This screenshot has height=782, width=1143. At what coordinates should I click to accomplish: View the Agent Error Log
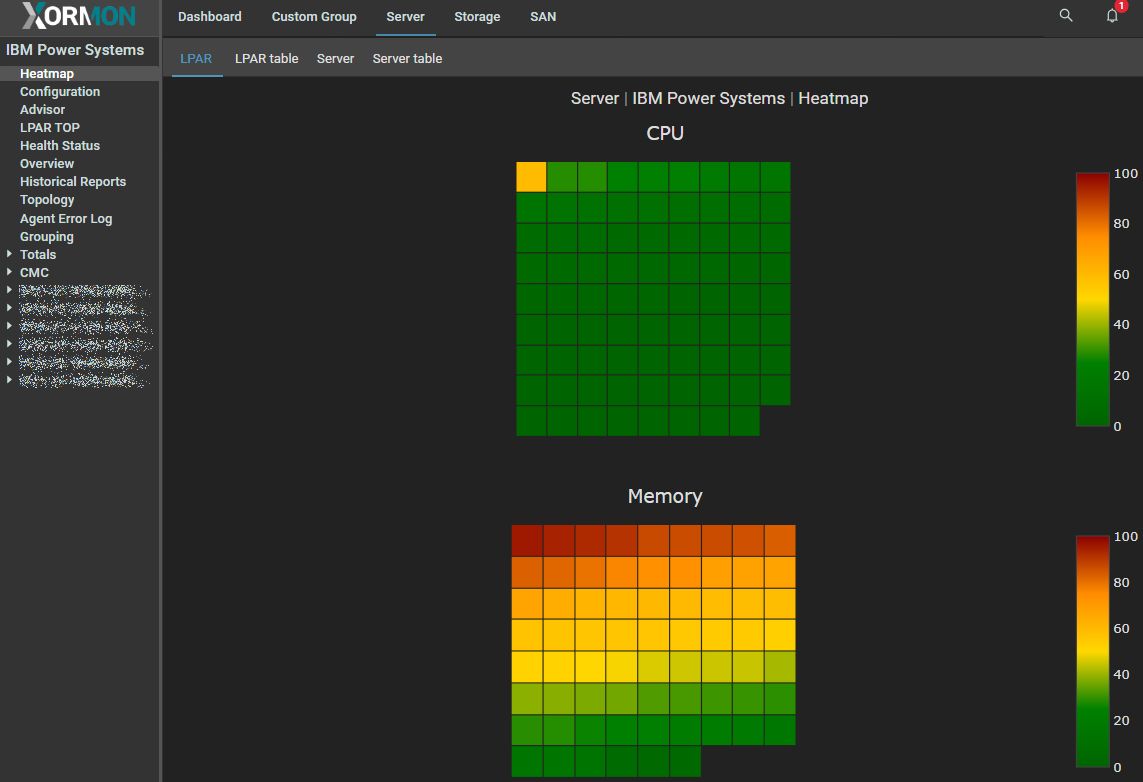click(x=66, y=218)
